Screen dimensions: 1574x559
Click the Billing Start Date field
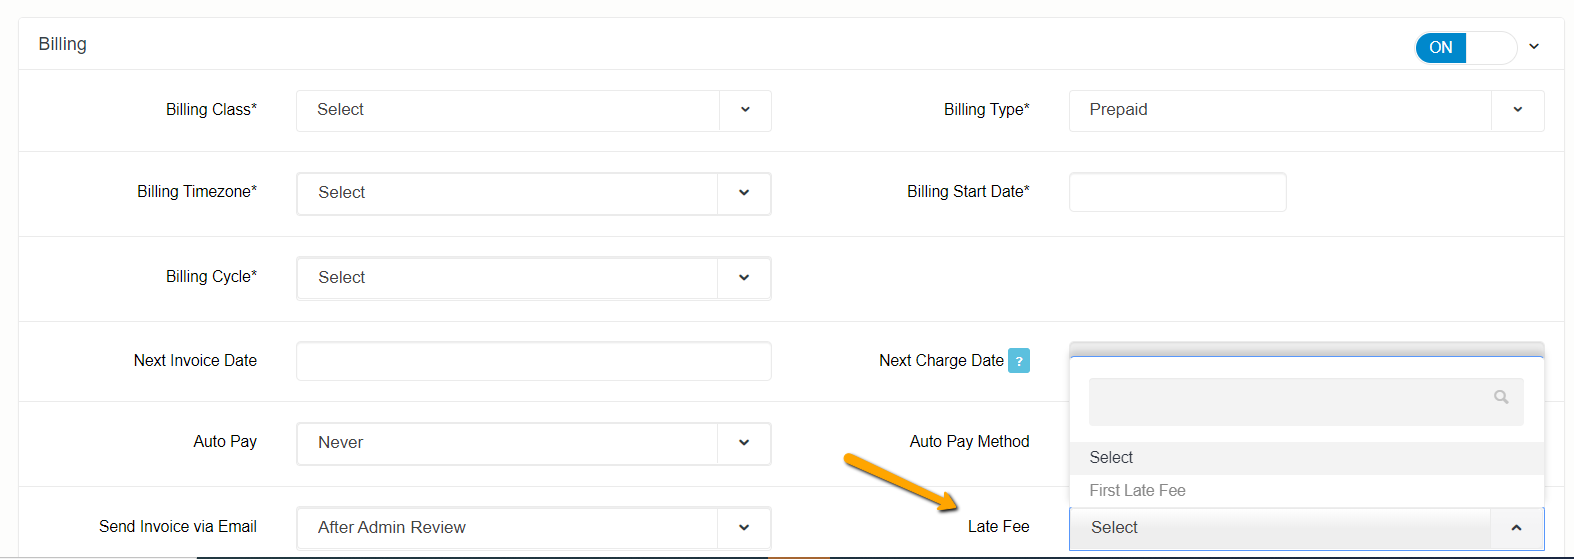click(x=1177, y=192)
